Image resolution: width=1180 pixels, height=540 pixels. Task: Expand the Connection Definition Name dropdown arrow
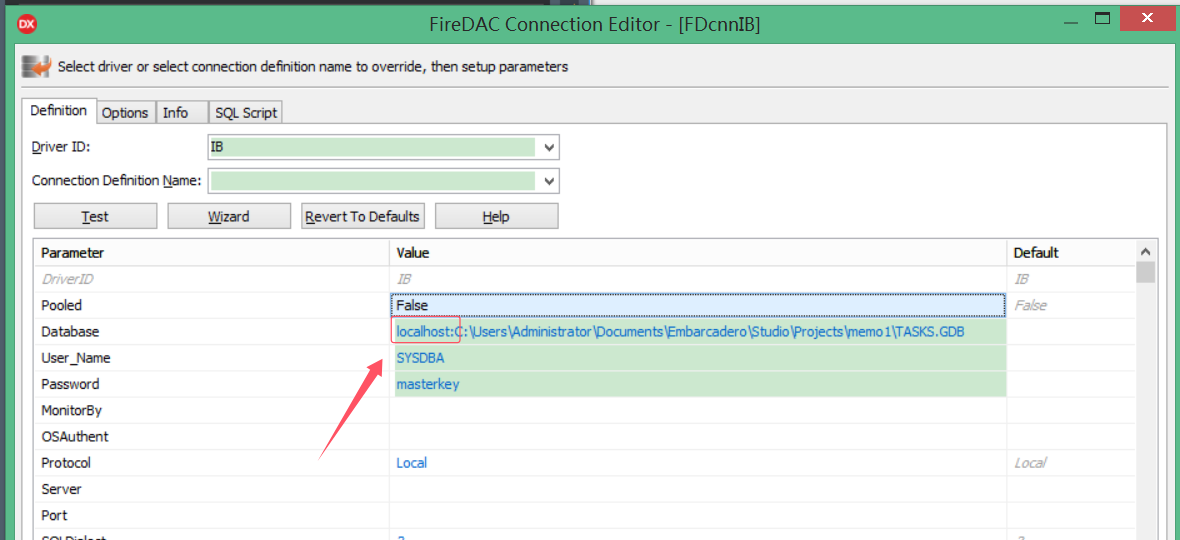coord(549,181)
